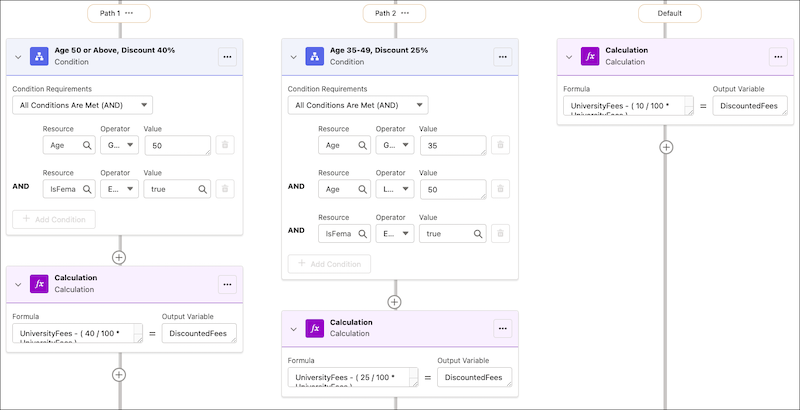Click the Path 1 condition branch icon
This screenshot has height=410, width=800.
[x=39, y=57]
